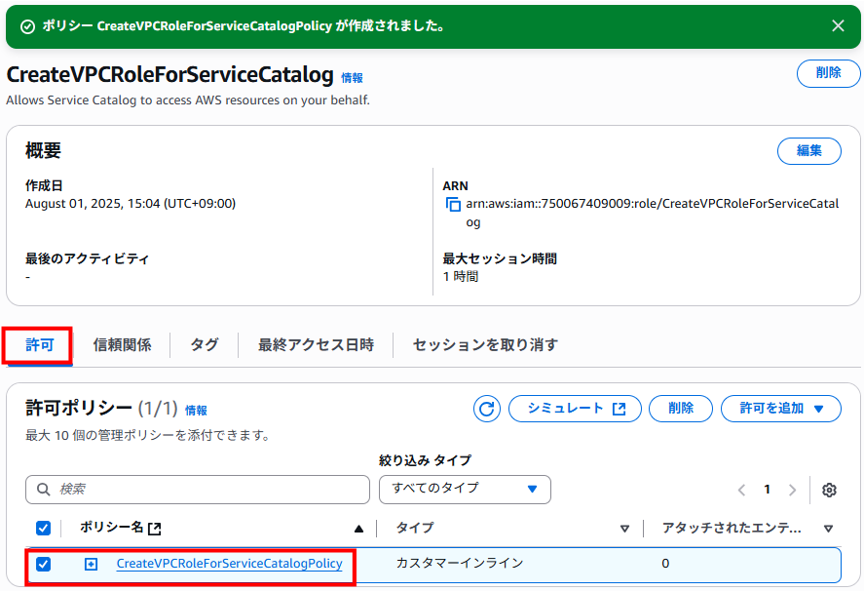Open the CreateVPCRoleForServiceCatalogPolicy policy link
This screenshot has width=866, height=591.
point(229,563)
